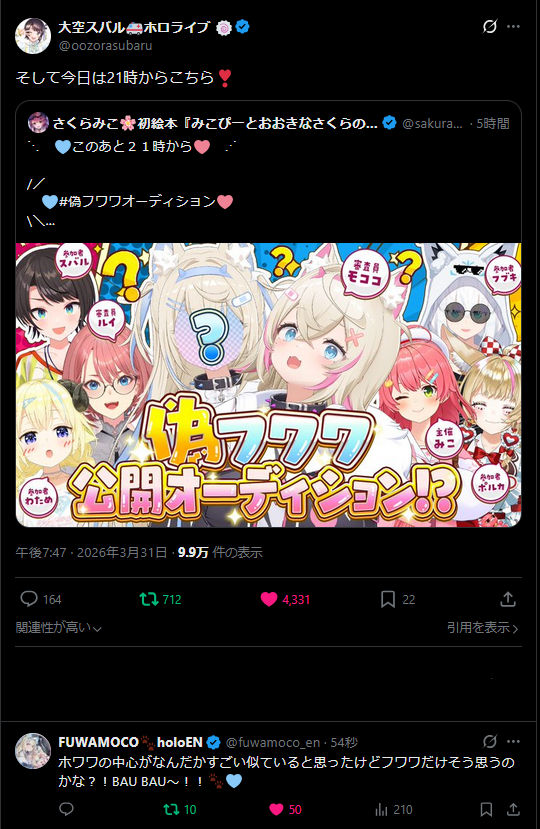Open more options on Subaru's post

(x=514, y=26)
